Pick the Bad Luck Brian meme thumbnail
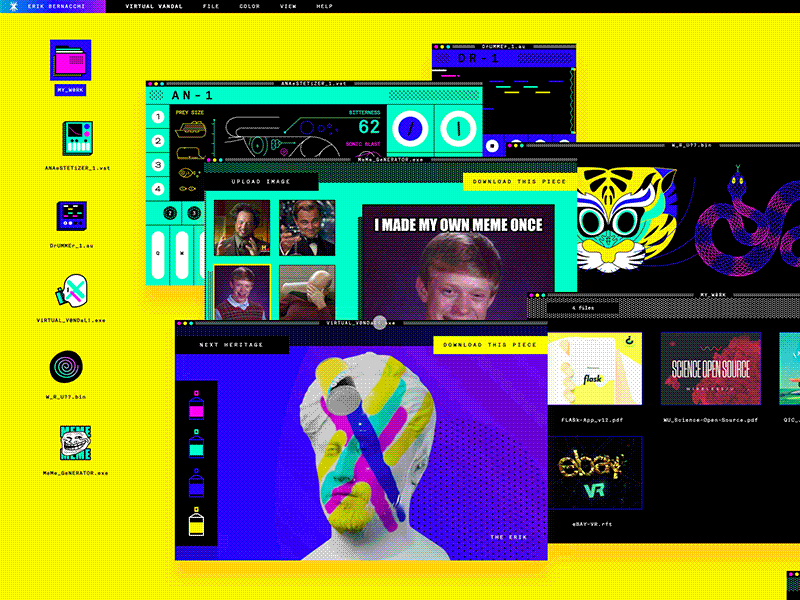800x600 pixels. click(242, 292)
